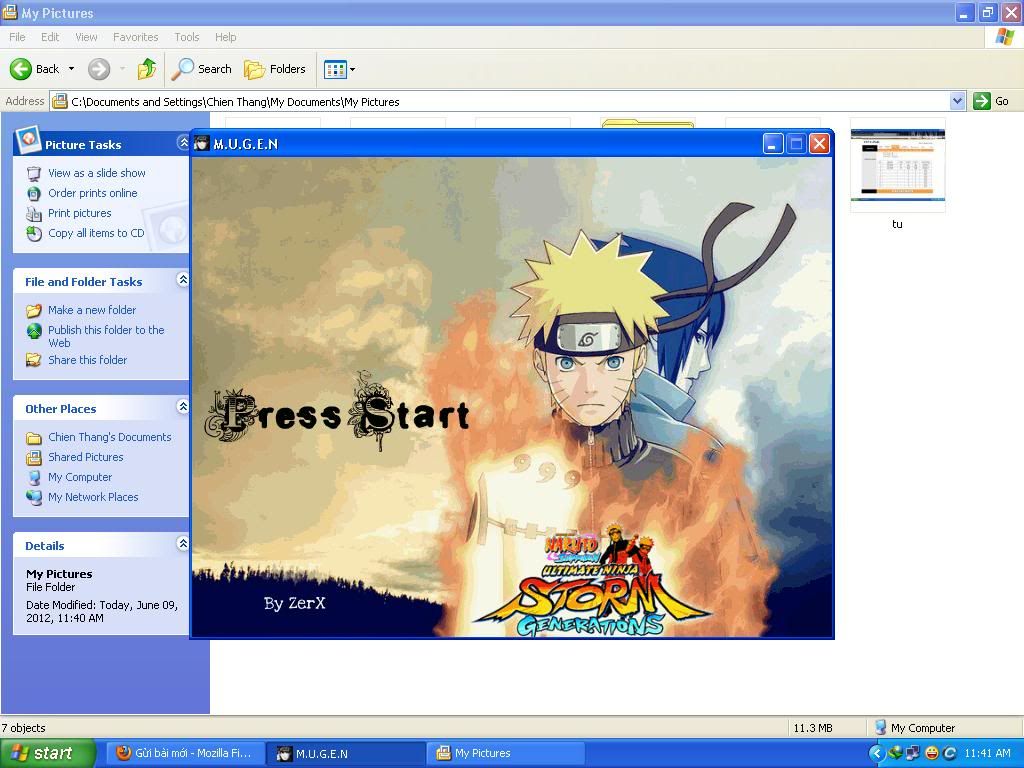Screen dimensions: 1024x768
Task: Open the Help menu
Action: tap(226, 37)
